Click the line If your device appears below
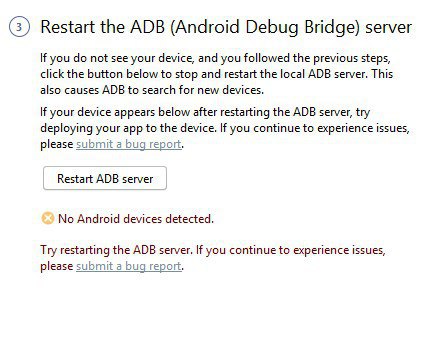 [x=205, y=112]
